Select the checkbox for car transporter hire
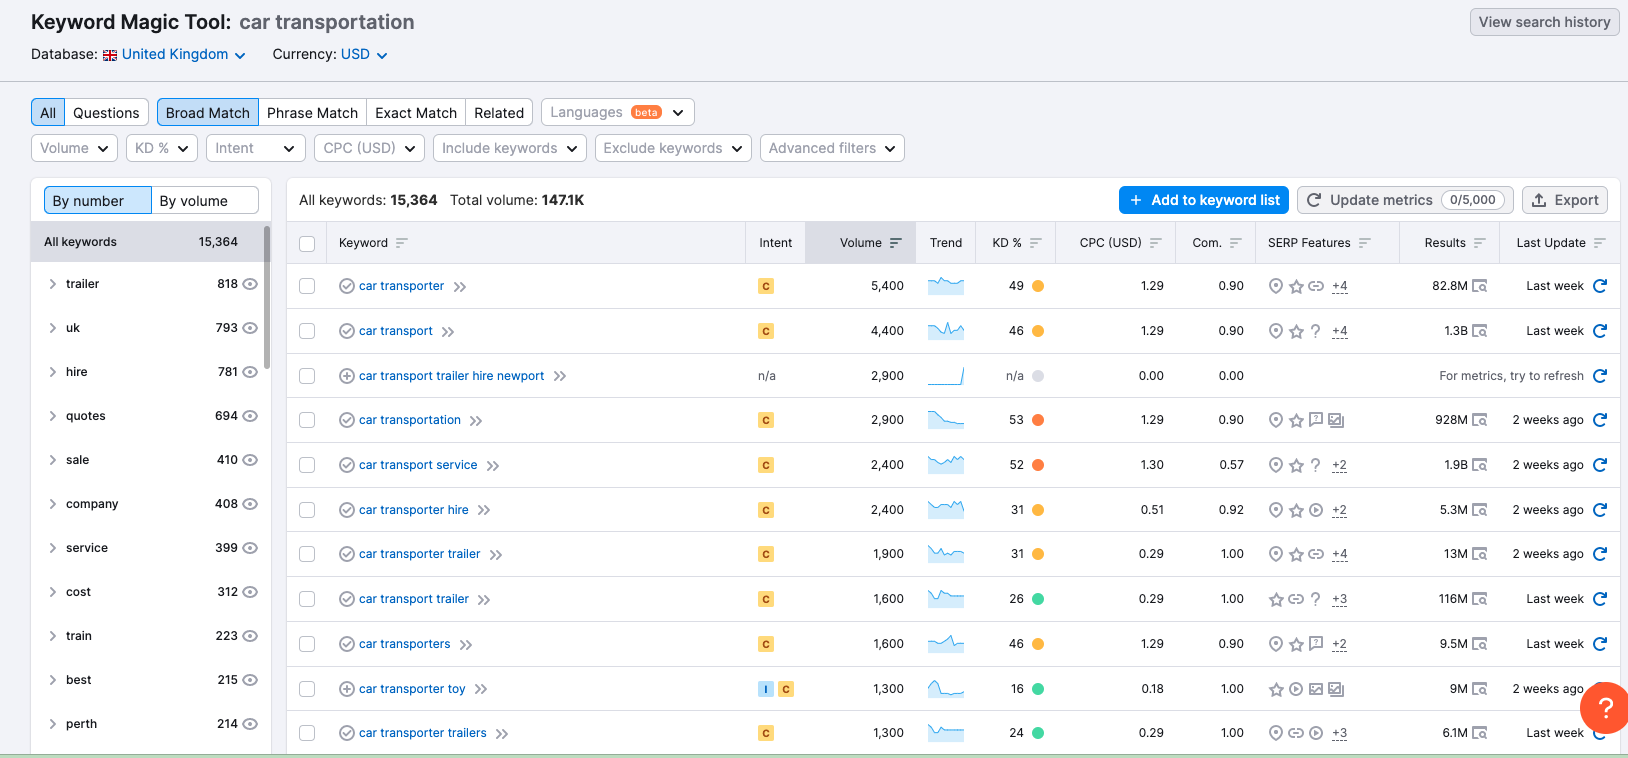Screen dimensions: 1628x758 307,510
